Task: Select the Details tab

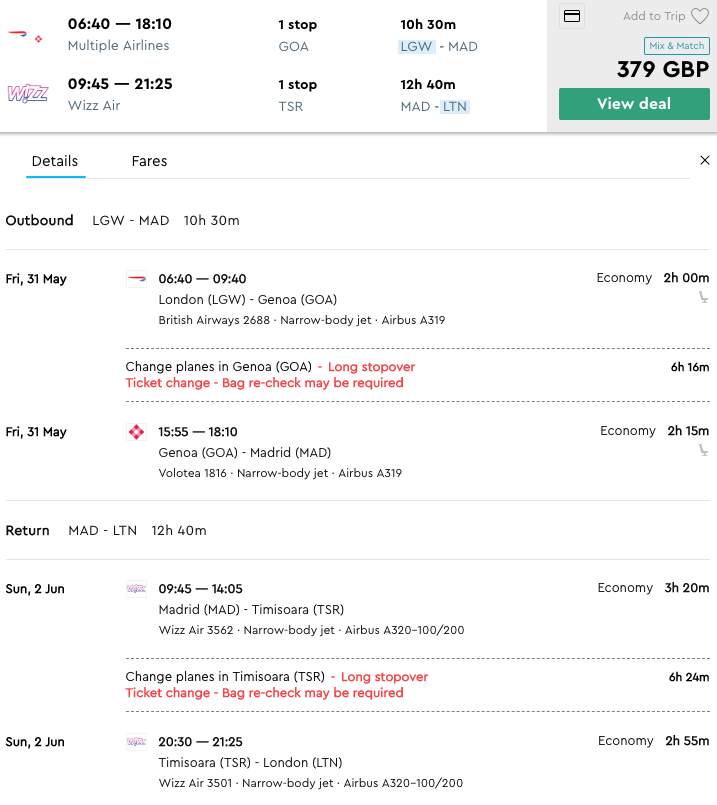Action: pyautogui.click(x=55, y=161)
